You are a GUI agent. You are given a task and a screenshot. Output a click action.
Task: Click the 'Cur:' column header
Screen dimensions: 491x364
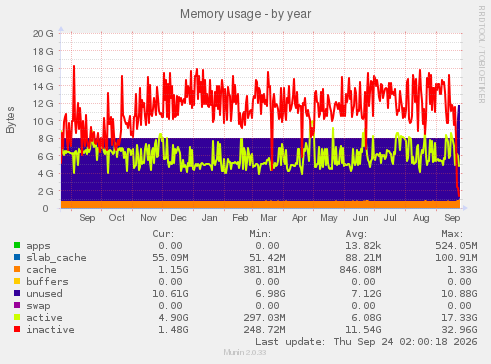(163, 234)
